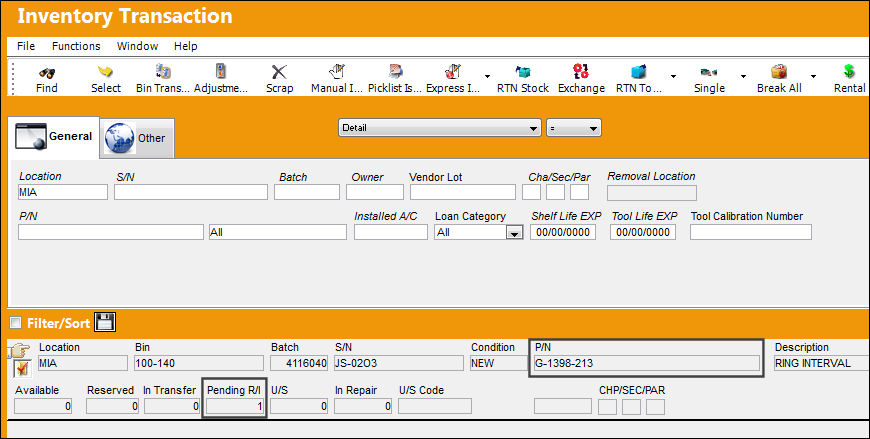Click the In Transfer quantity field

click(x=172, y=406)
